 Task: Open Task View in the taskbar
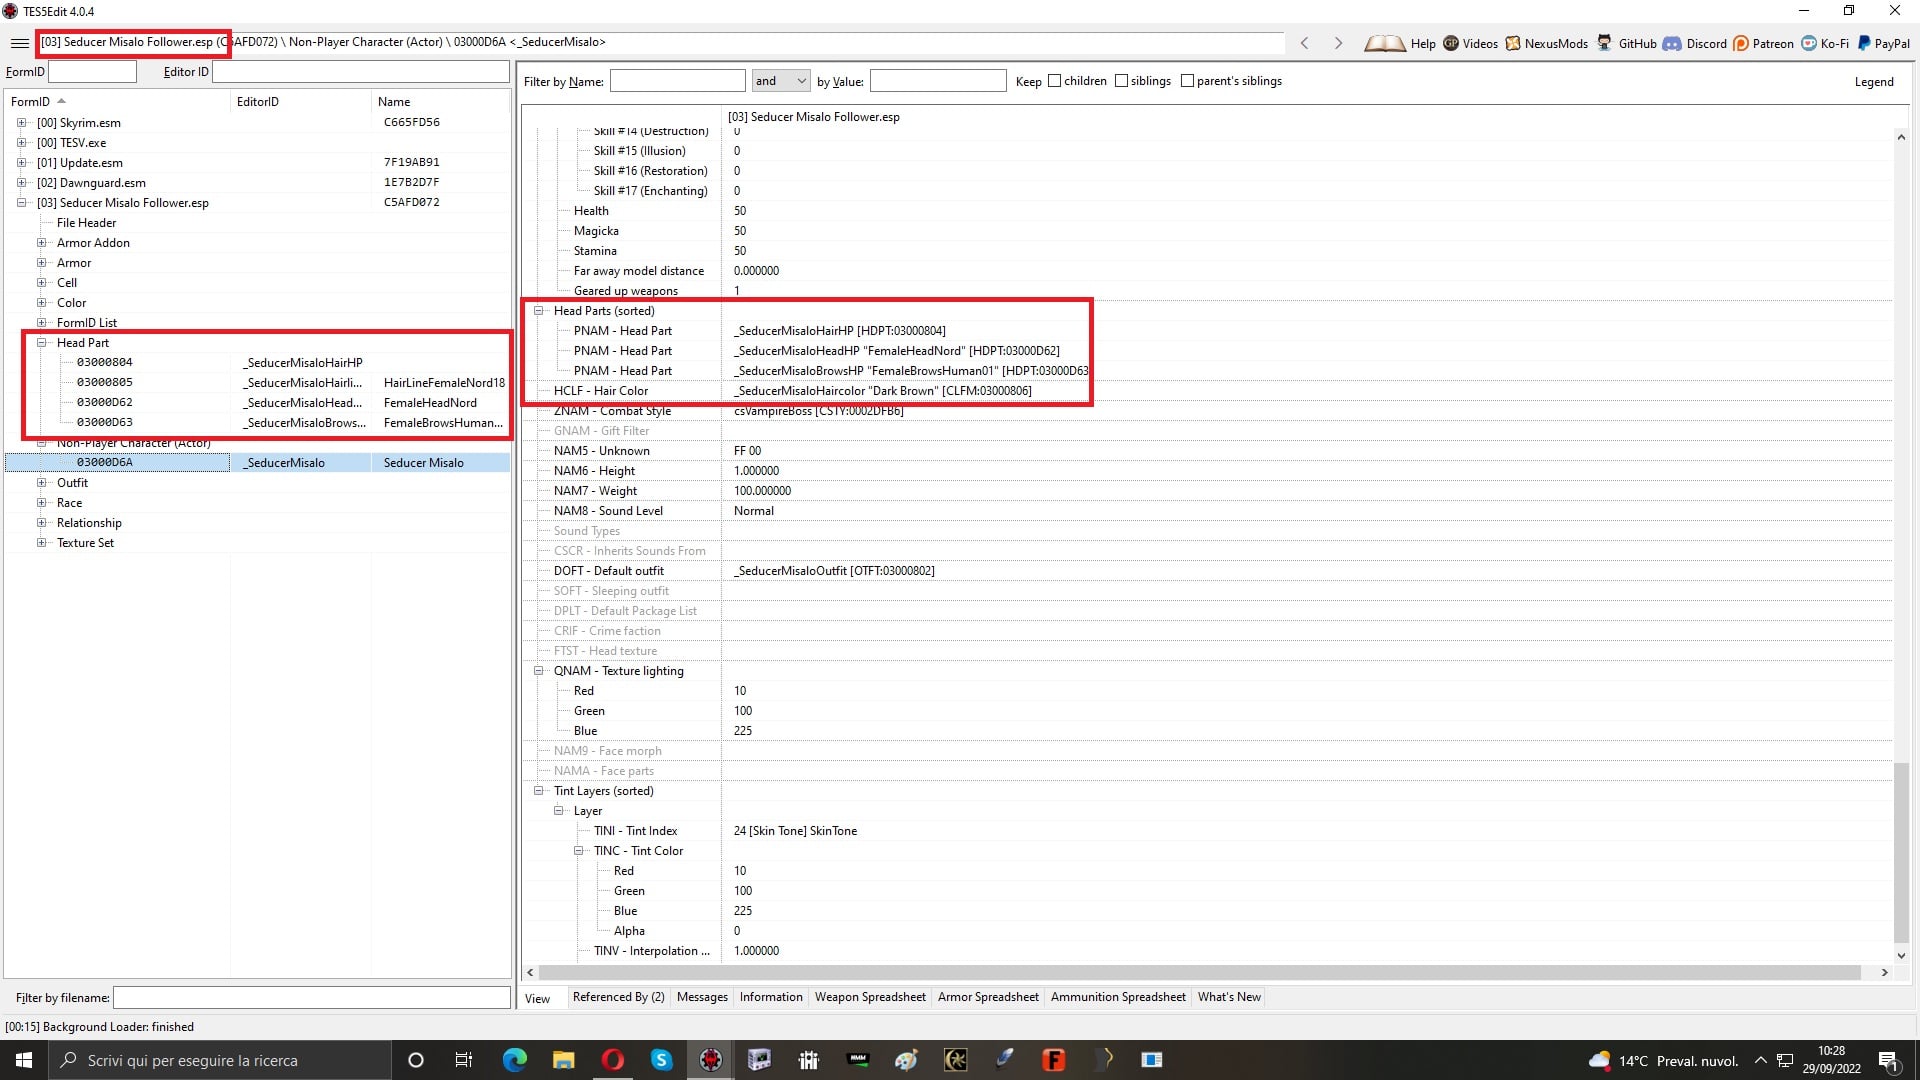coord(464,1060)
